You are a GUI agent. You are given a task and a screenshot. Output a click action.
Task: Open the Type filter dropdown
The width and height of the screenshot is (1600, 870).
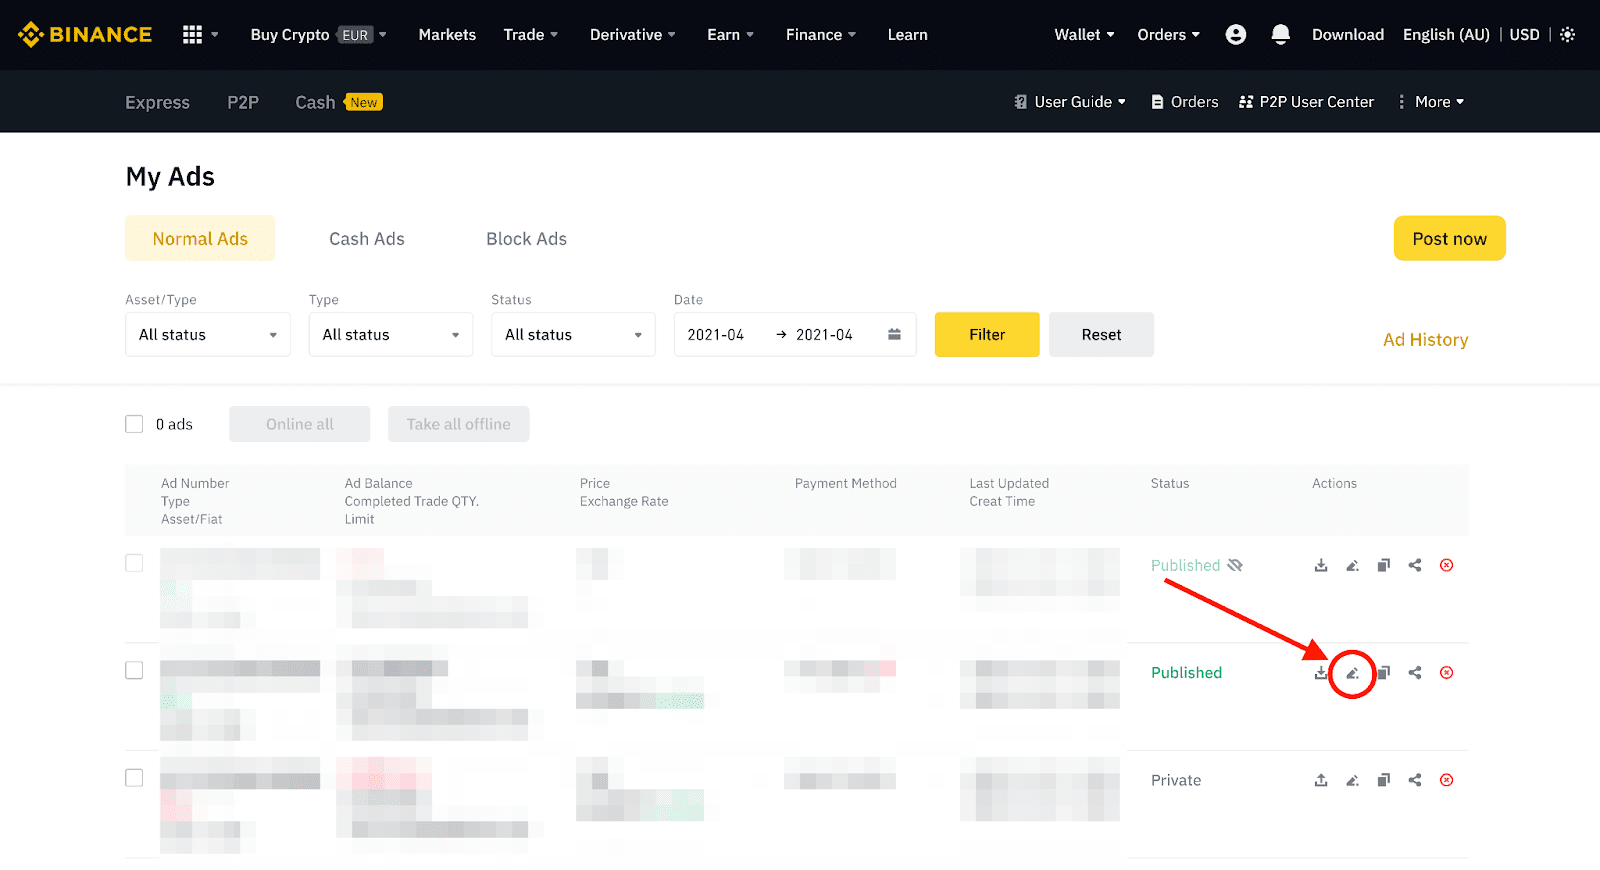391,334
